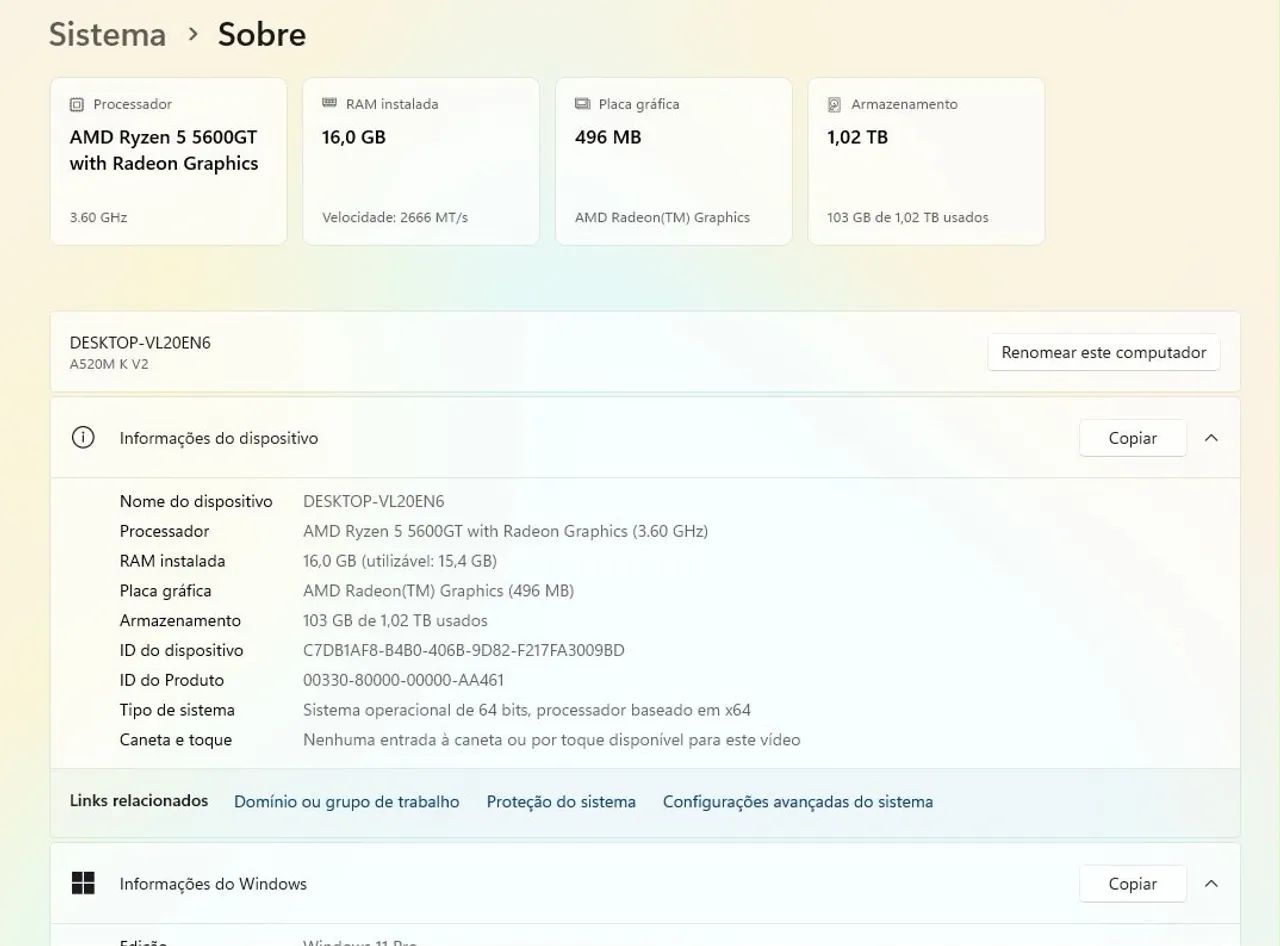Open the RAM instalada summary card
This screenshot has width=1280, height=946.
tap(421, 161)
